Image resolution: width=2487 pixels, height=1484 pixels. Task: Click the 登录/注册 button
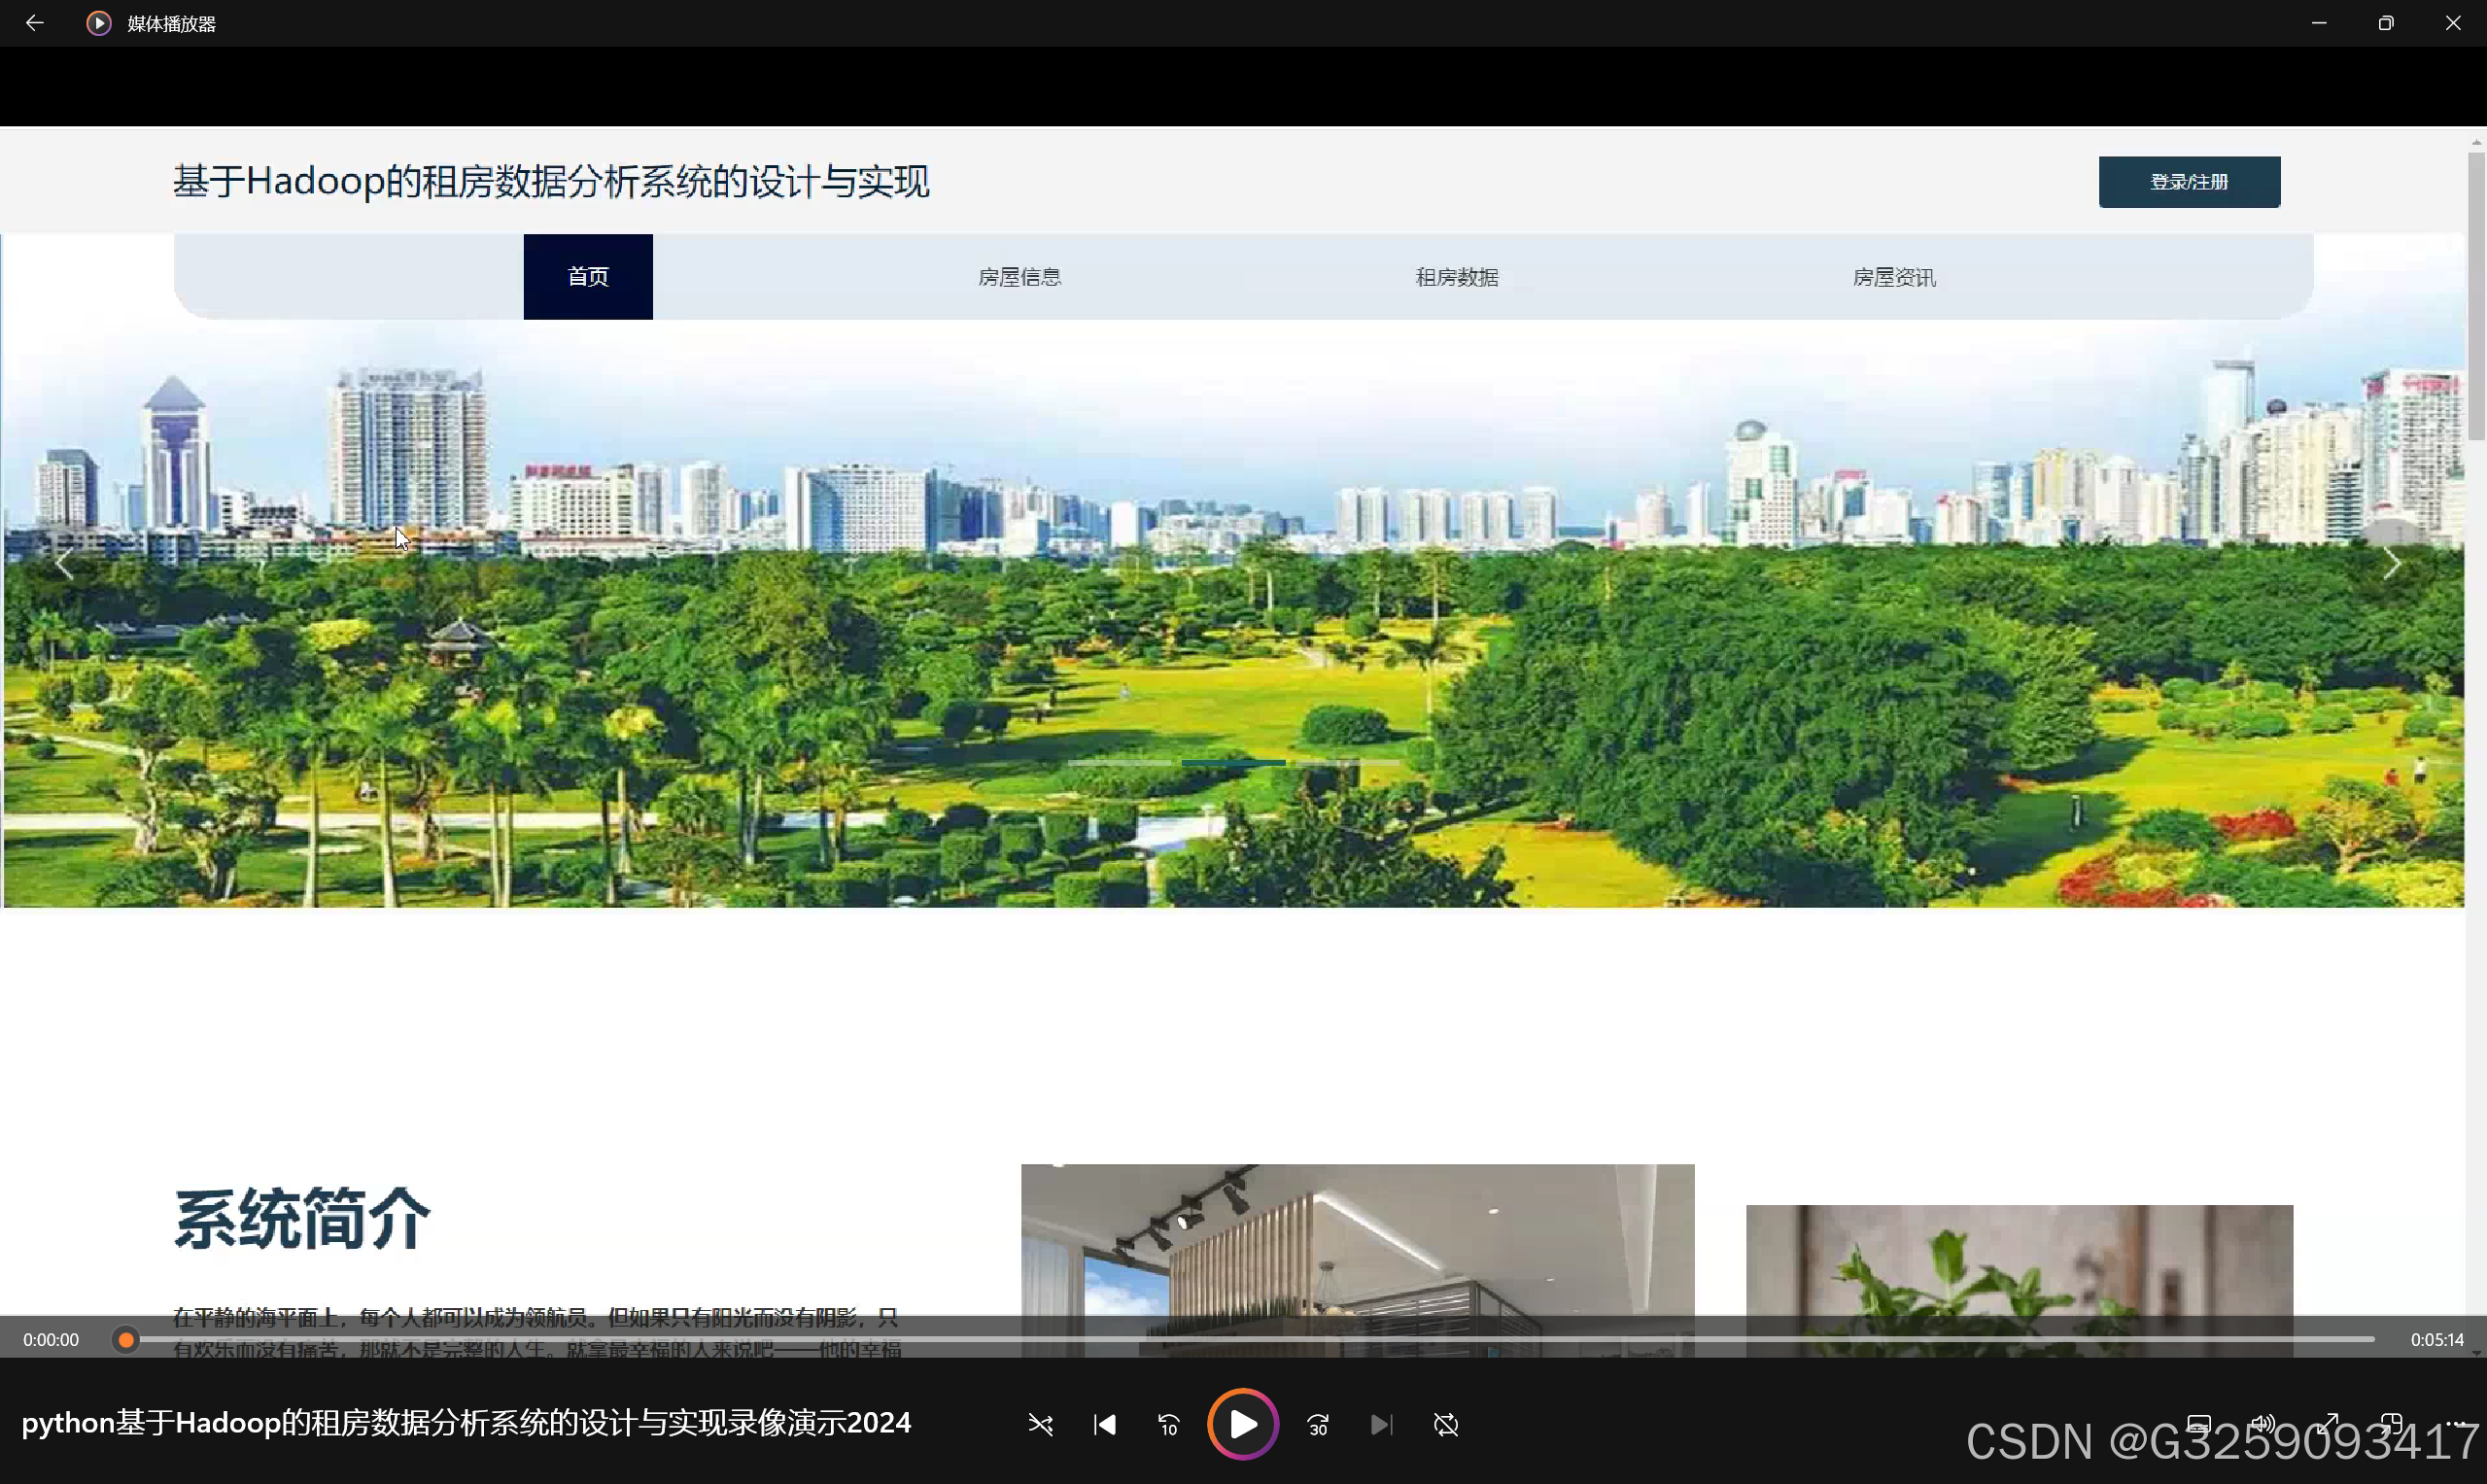(x=2189, y=182)
